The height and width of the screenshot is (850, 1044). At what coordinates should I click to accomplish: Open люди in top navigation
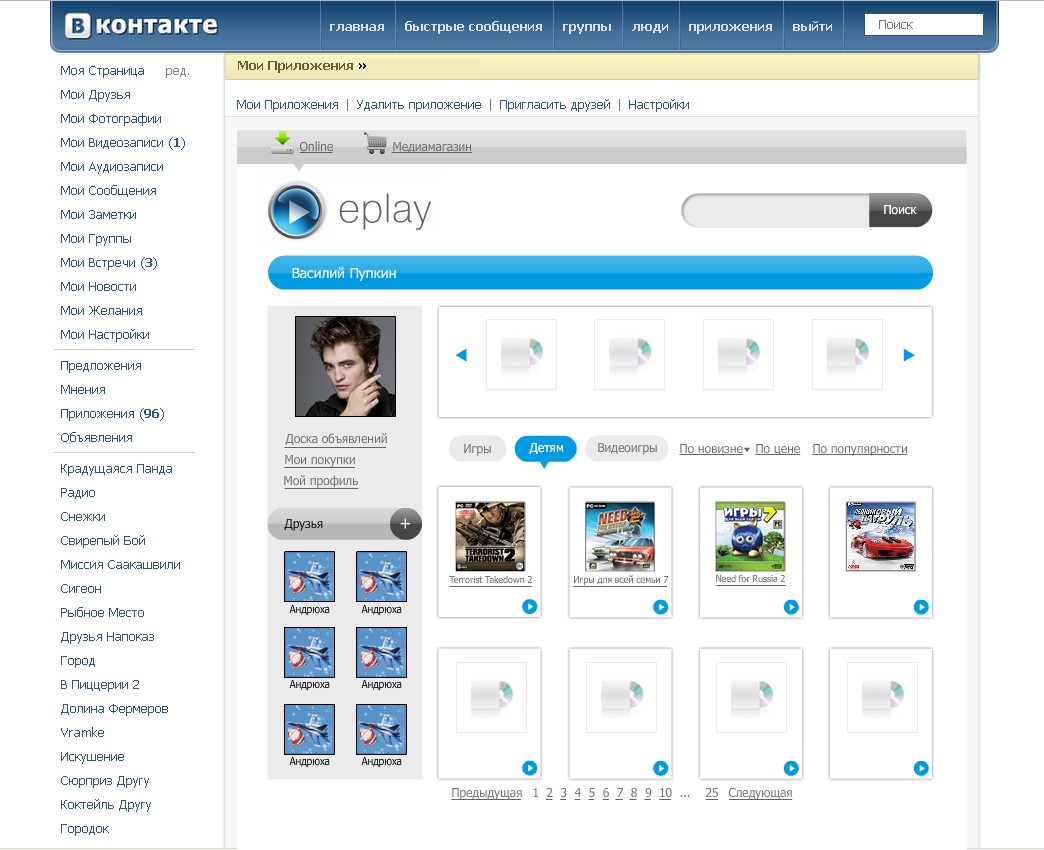651,27
